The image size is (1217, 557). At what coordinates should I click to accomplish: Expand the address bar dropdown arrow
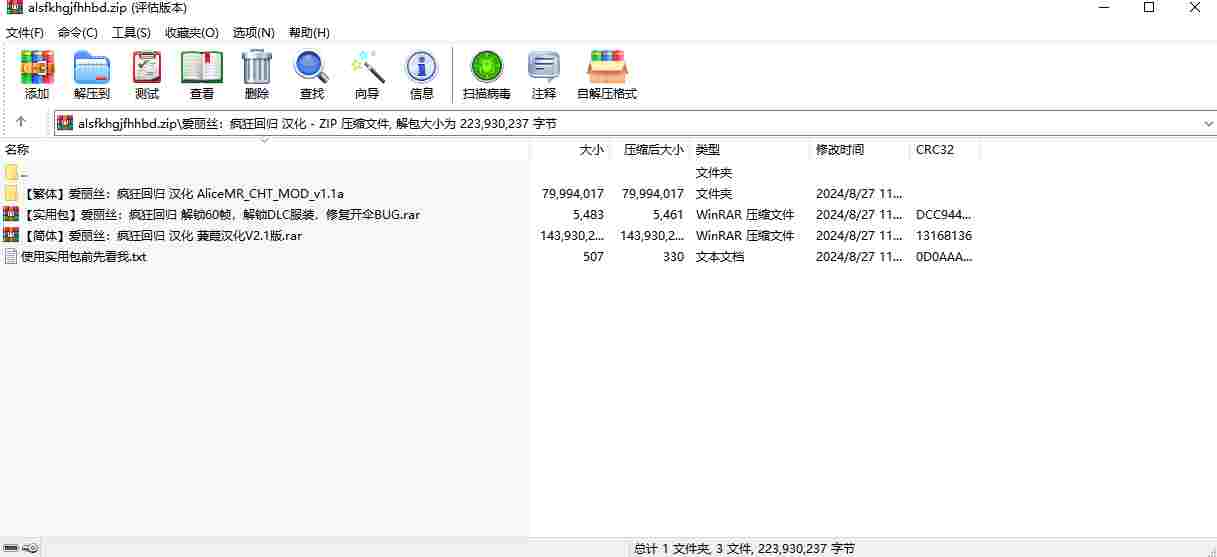(1208, 124)
